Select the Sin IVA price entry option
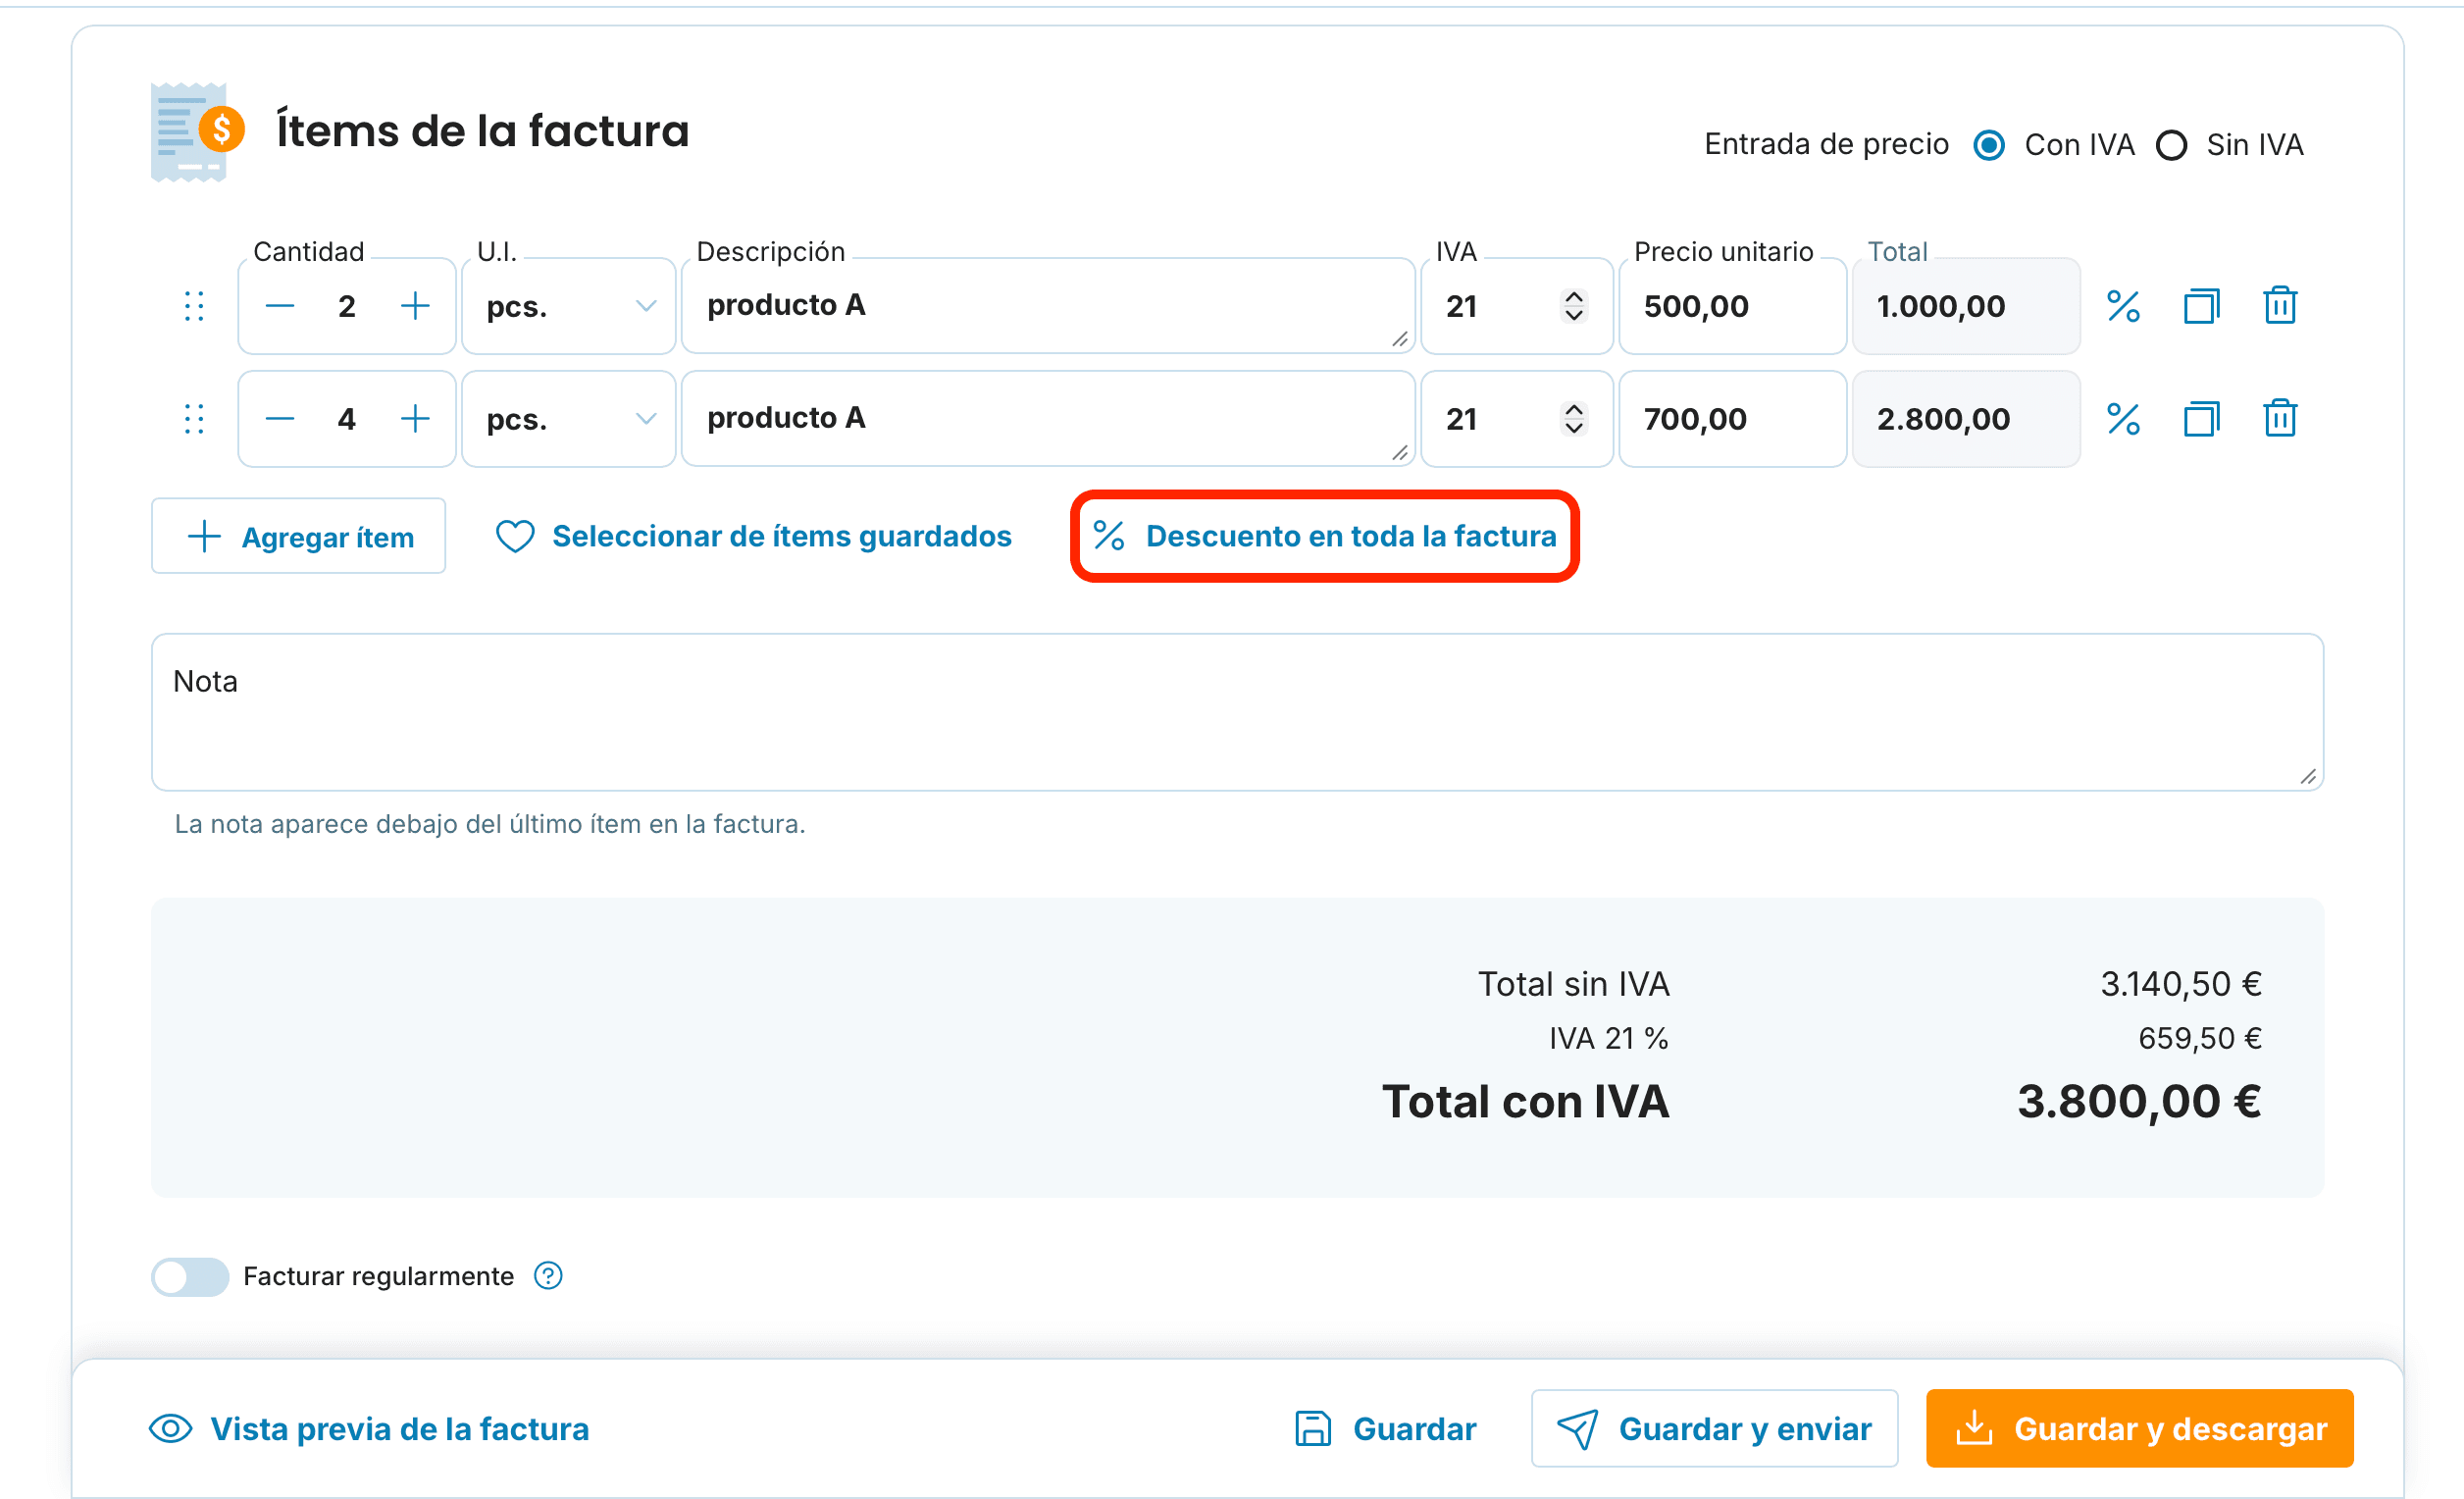2464x1499 pixels. tap(2171, 145)
